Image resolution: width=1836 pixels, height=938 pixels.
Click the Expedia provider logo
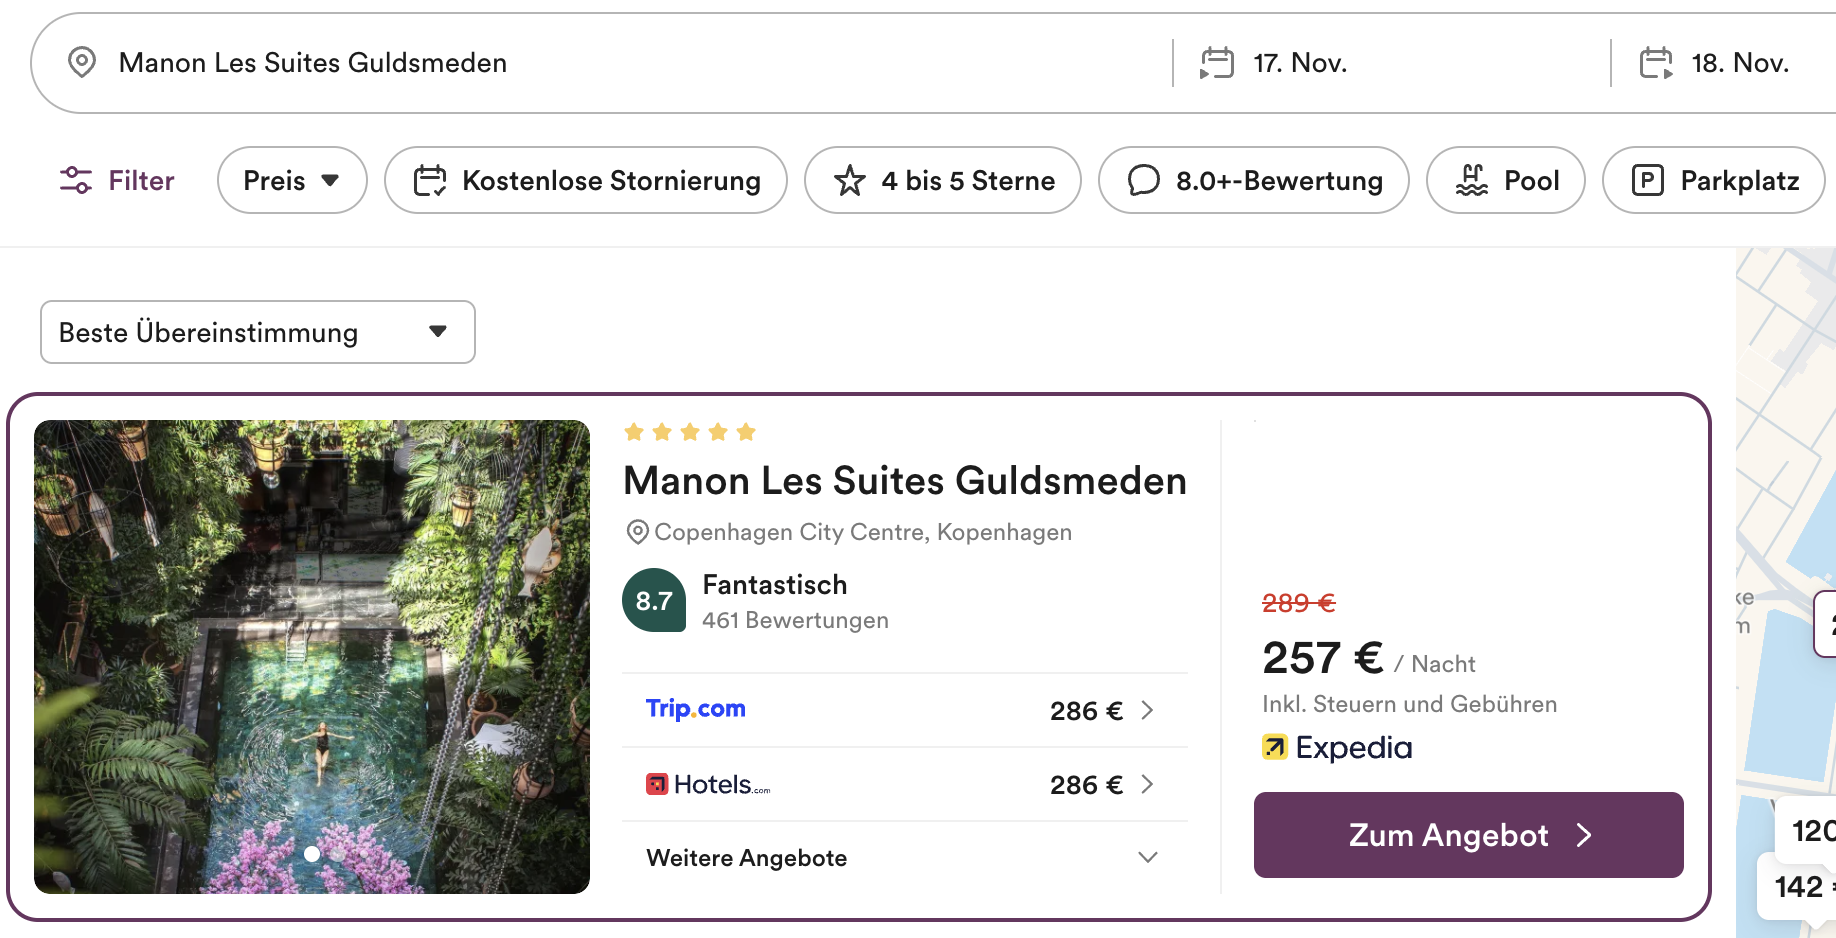(x=1337, y=747)
